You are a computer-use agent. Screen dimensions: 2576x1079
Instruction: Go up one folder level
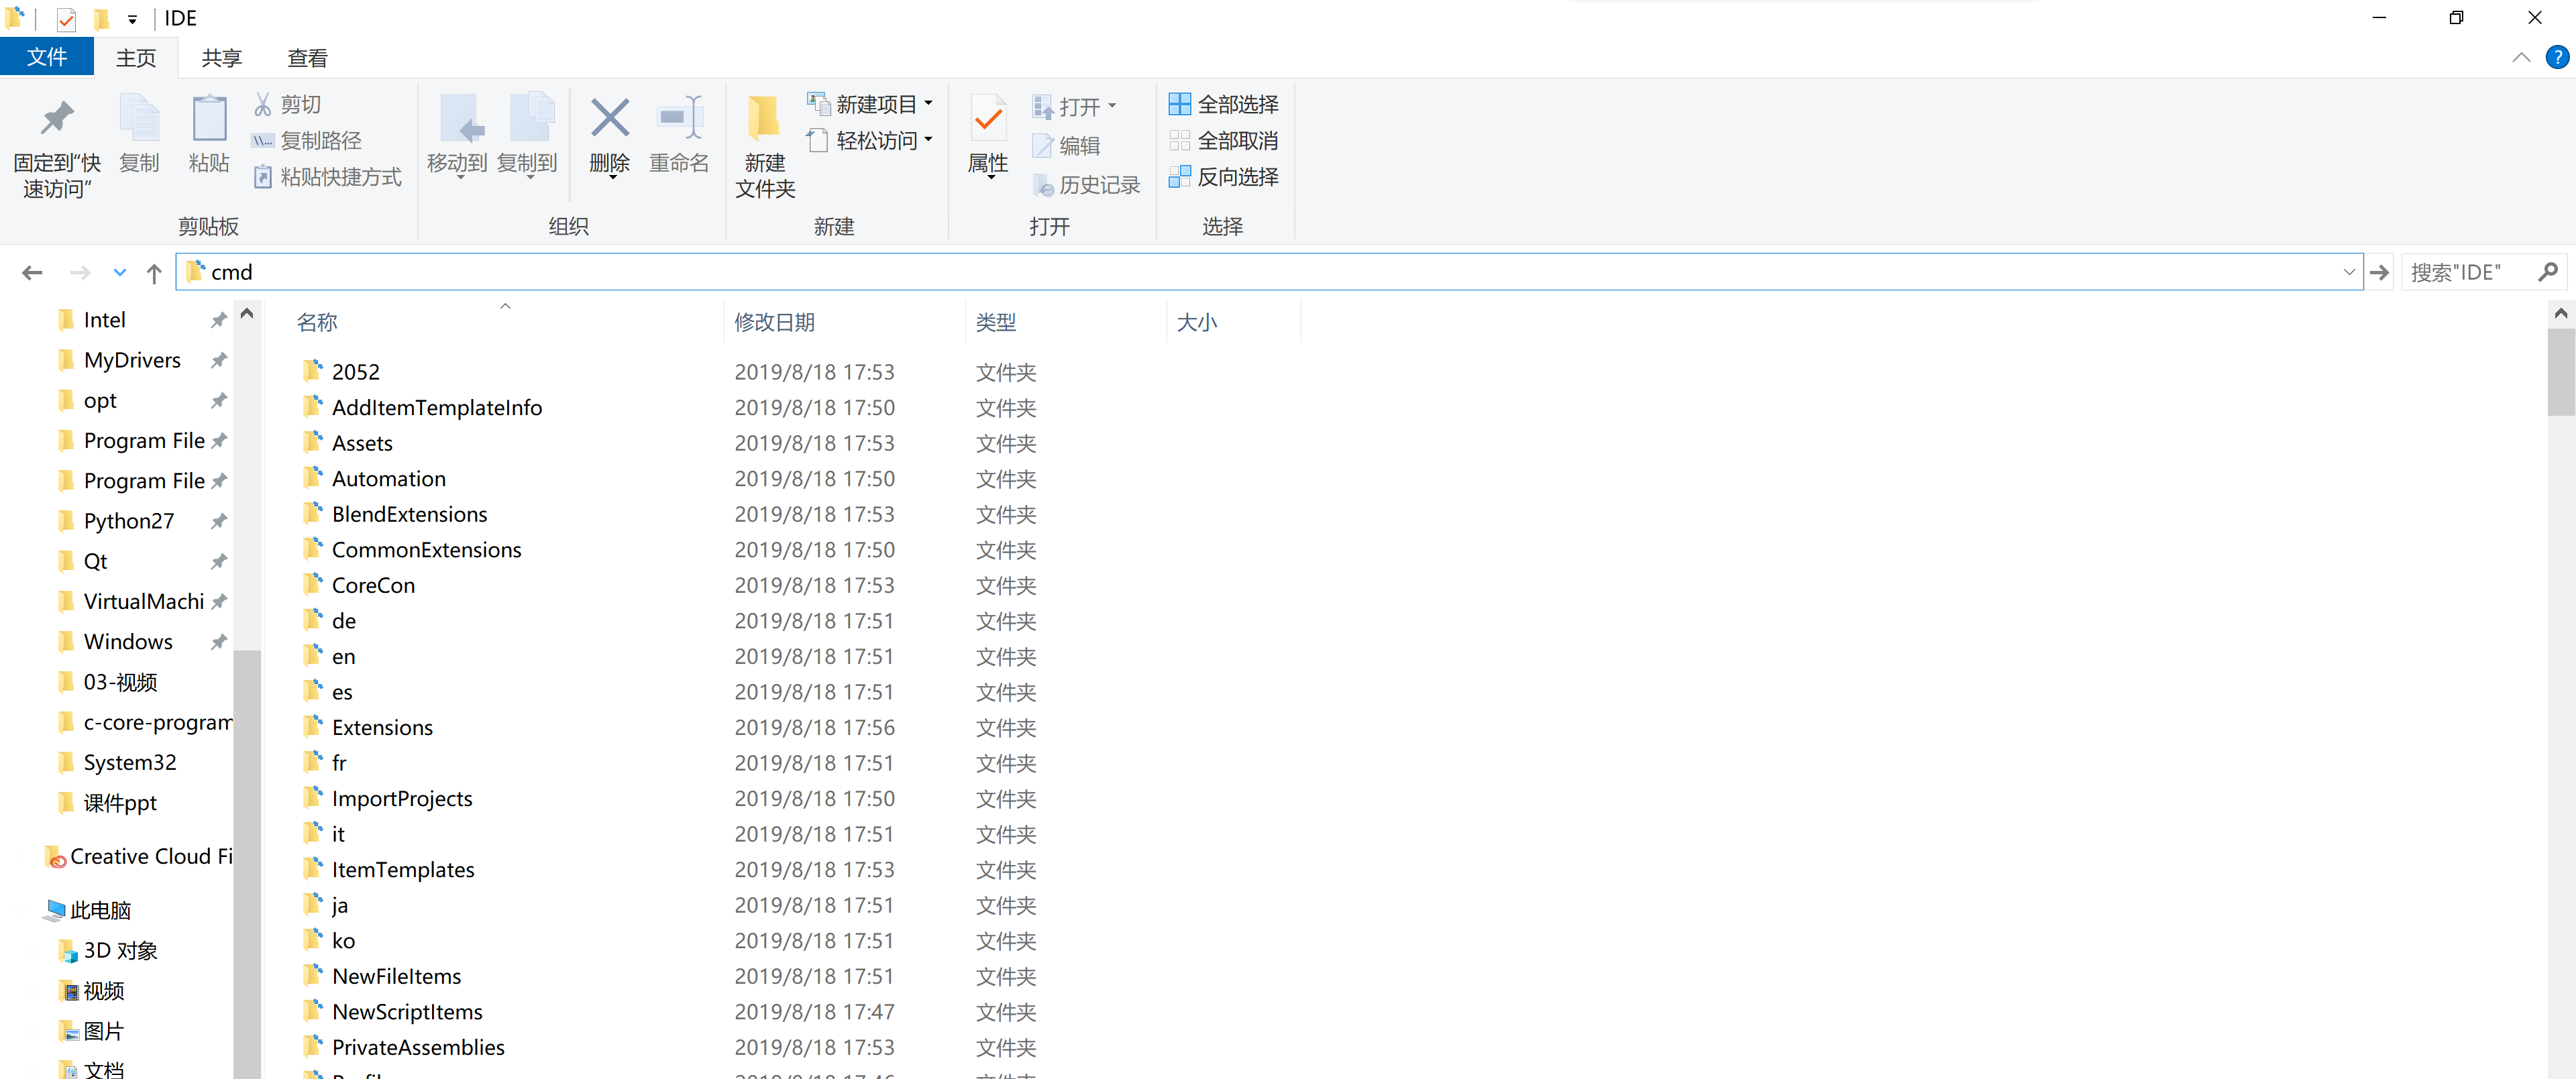click(x=154, y=272)
